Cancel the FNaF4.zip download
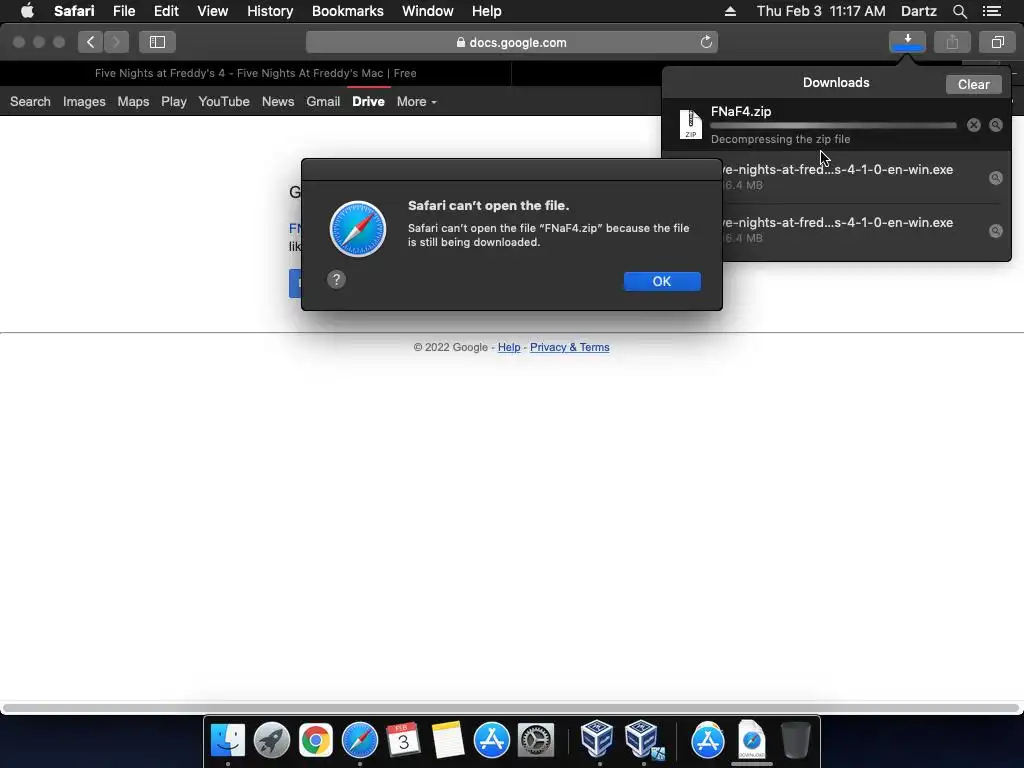 click(973, 125)
